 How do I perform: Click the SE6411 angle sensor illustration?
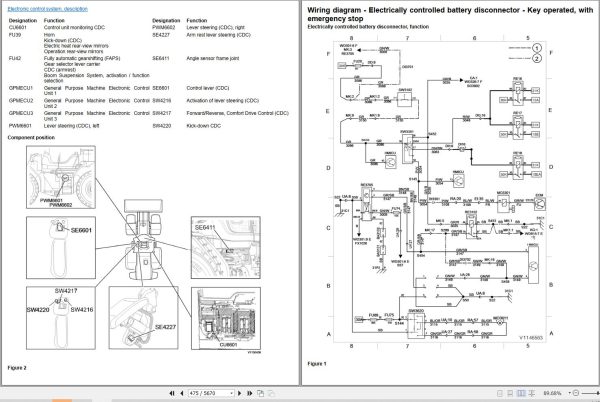[x=226, y=247]
